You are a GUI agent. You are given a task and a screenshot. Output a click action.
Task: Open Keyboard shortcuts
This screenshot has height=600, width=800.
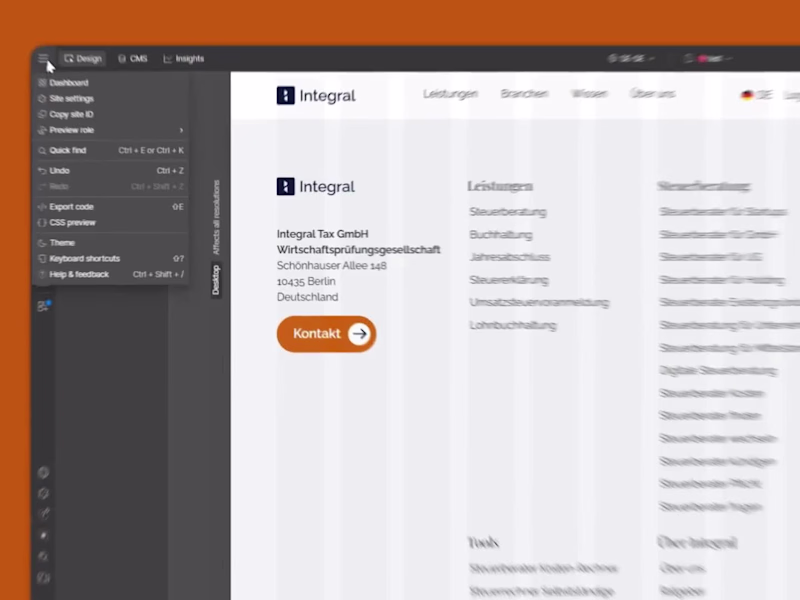[110, 259]
